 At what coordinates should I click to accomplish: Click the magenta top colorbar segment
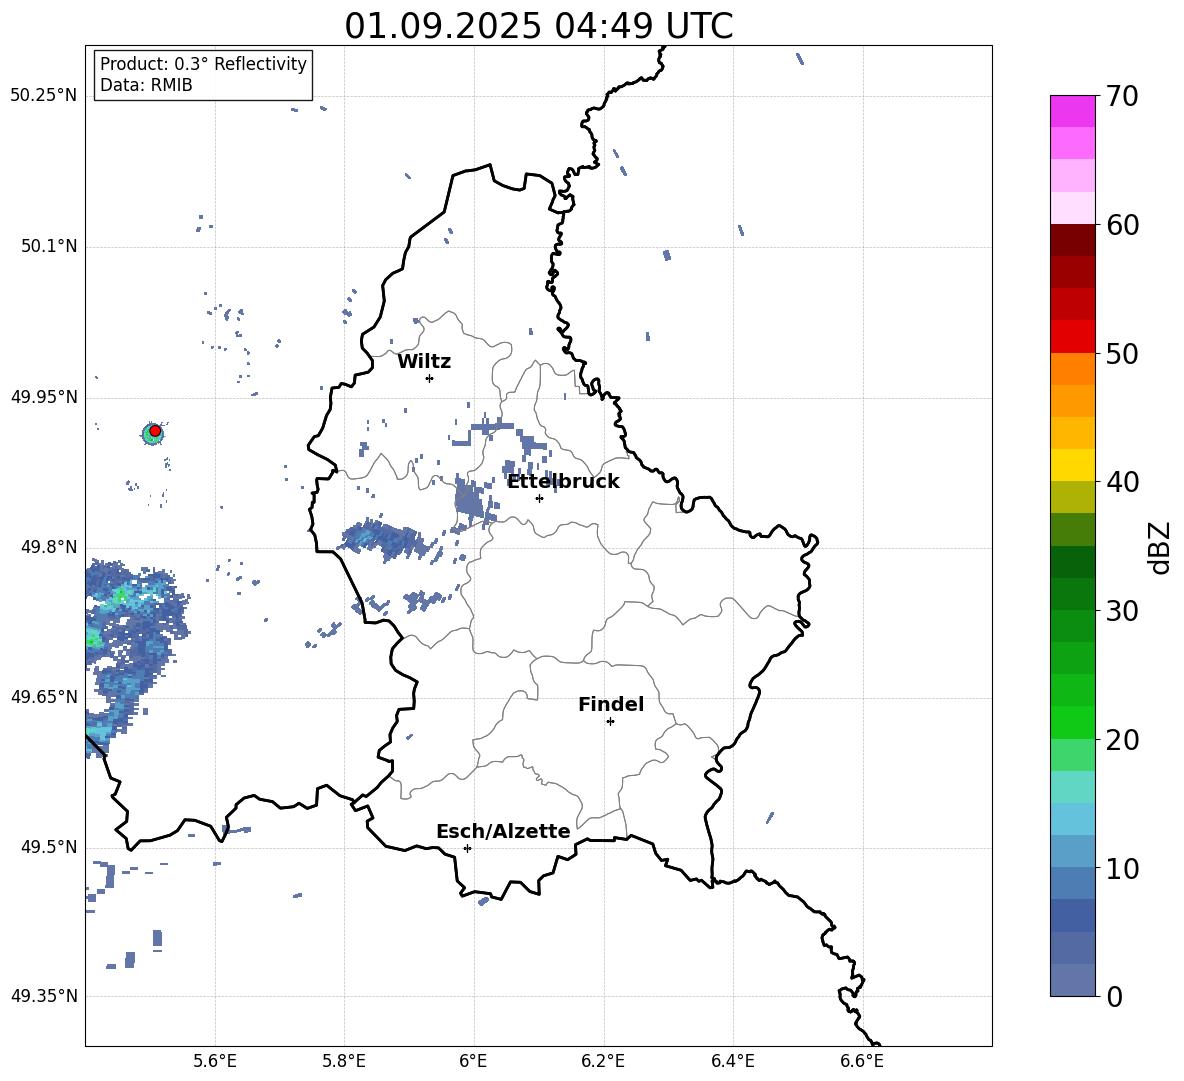click(x=1072, y=112)
